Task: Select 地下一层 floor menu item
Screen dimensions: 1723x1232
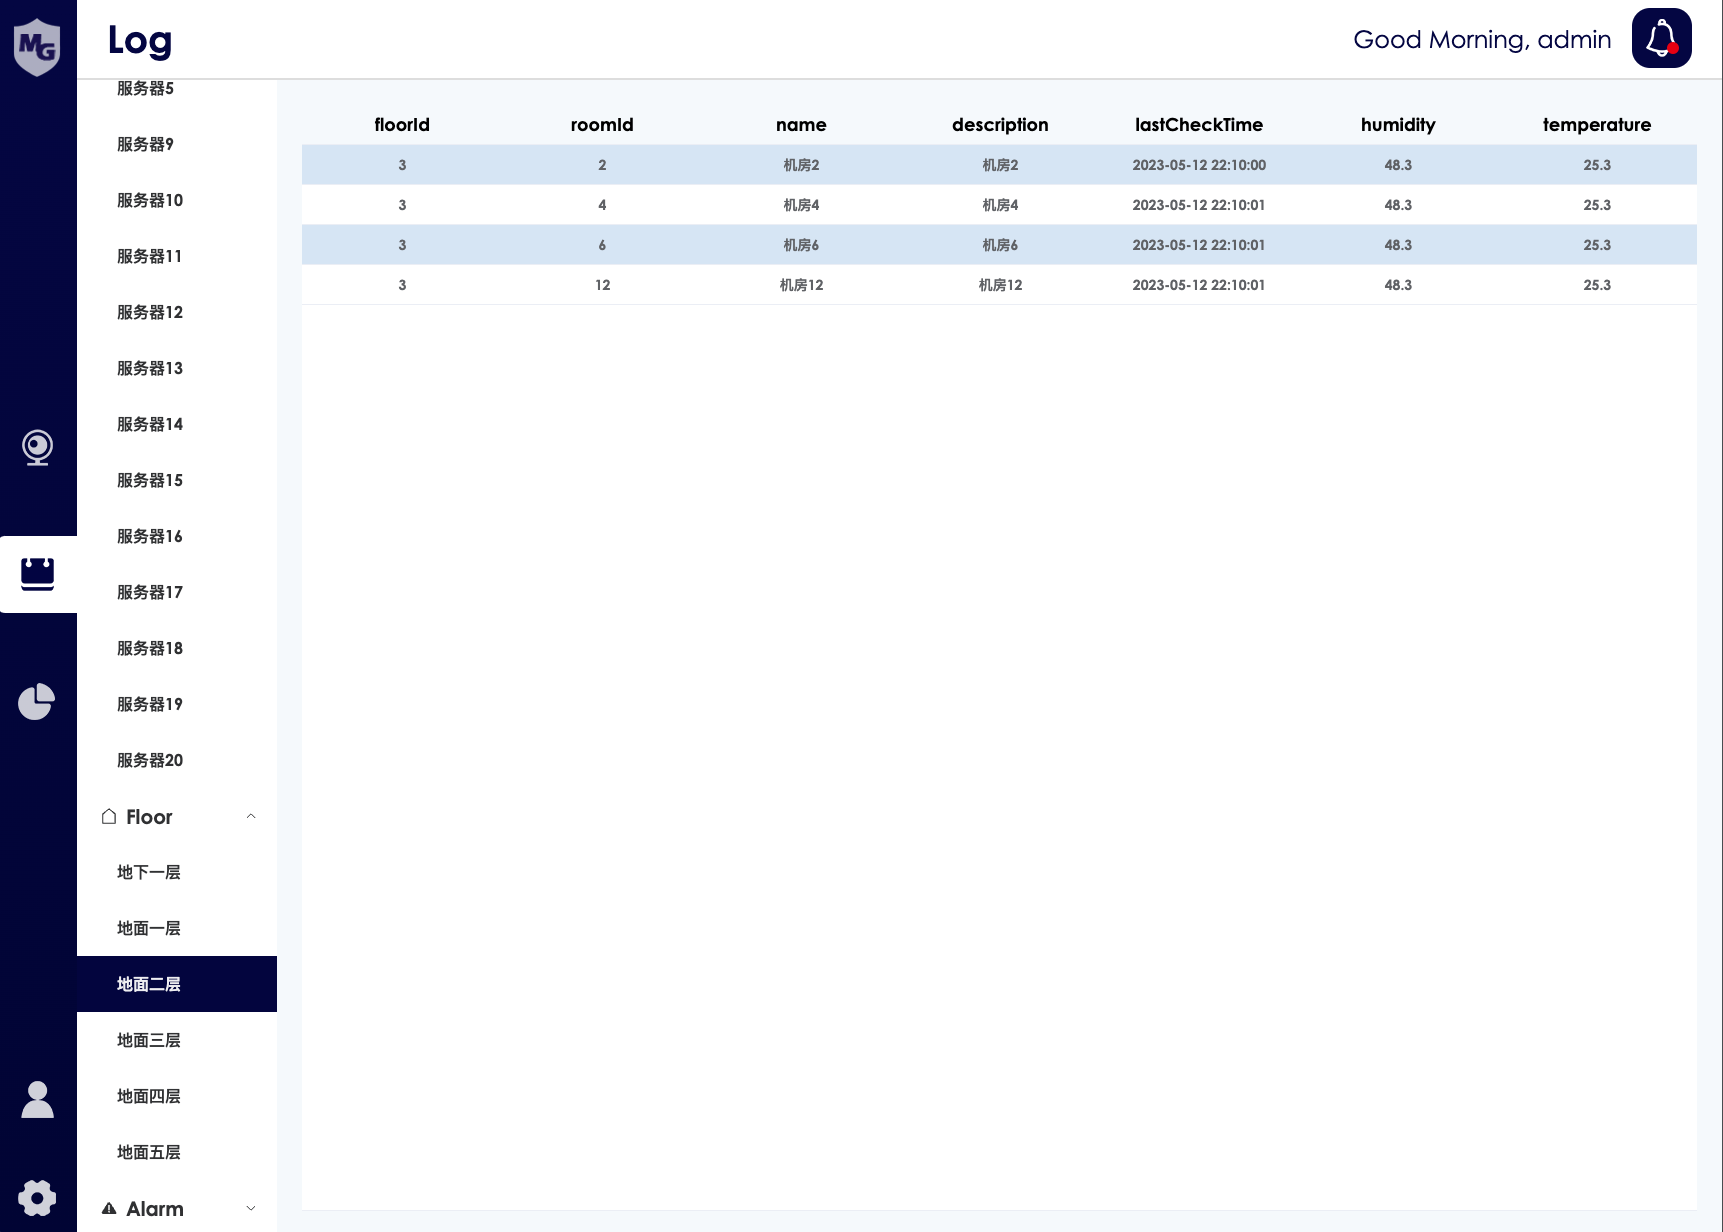Action: tap(149, 872)
